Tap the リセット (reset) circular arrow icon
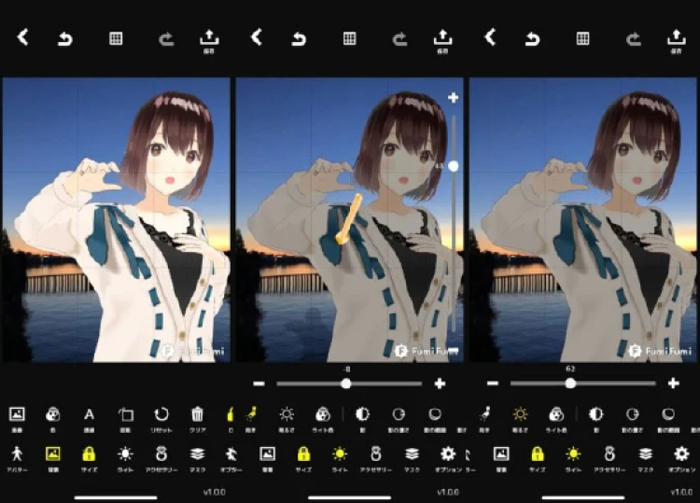The image size is (700, 503). pos(161,415)
